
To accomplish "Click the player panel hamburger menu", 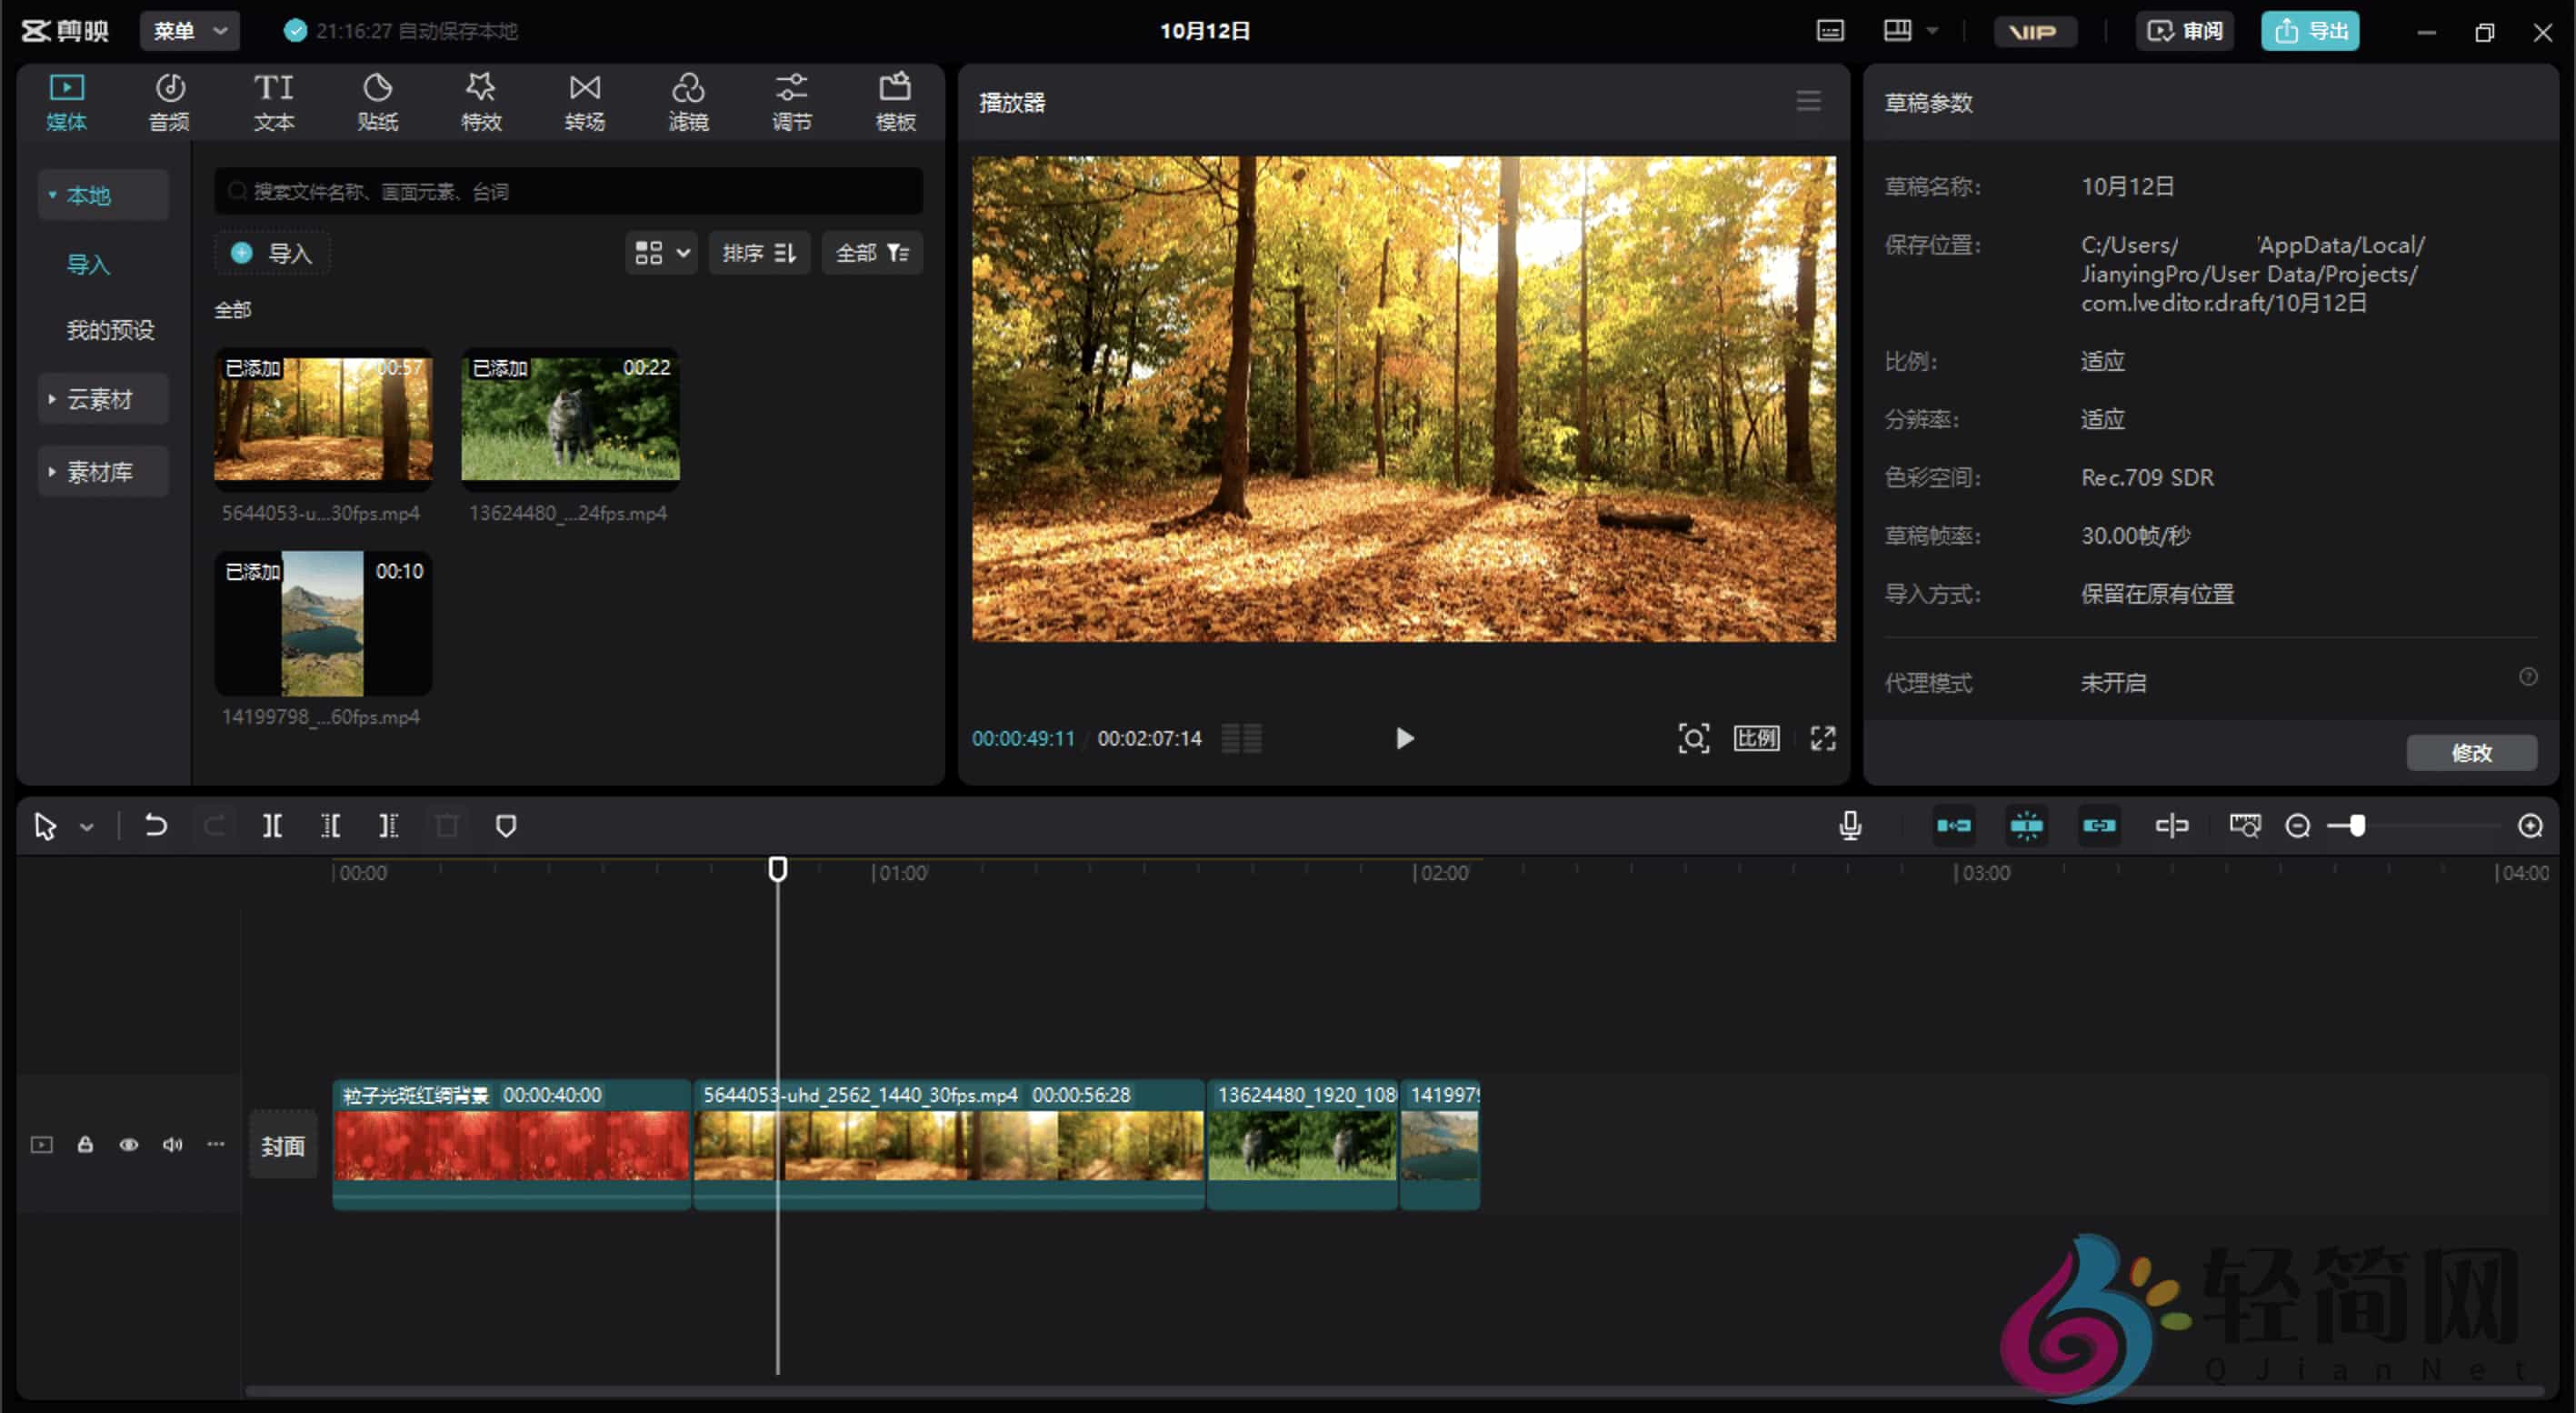I will [x=1807, y=102].
